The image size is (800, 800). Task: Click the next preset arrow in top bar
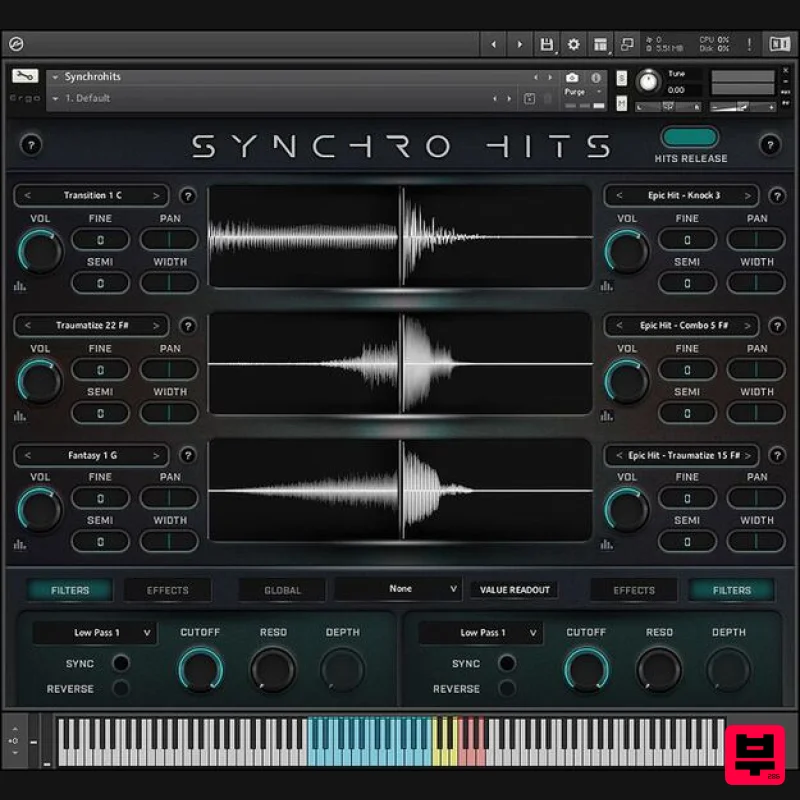pos(519,44)
